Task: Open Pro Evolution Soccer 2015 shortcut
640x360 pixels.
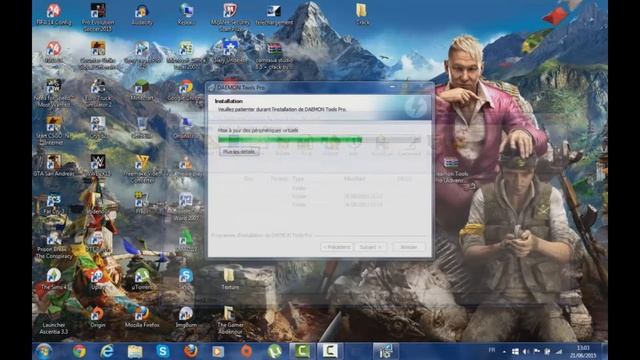Action: (98, 17)
